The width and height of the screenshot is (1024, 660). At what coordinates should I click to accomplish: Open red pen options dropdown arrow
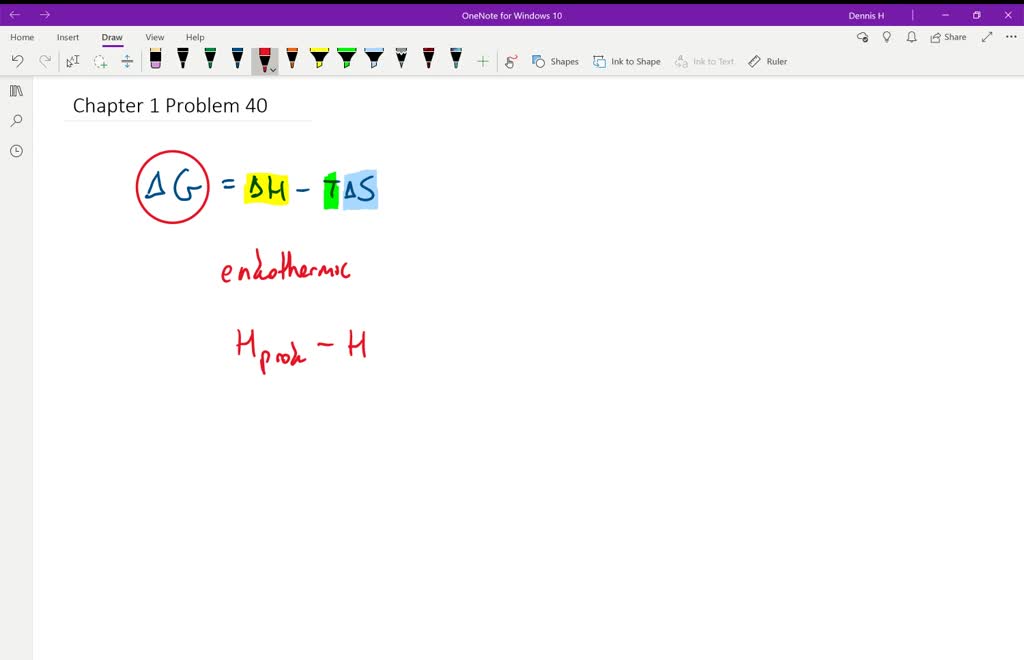pyautogui.click(x=273, y=69)
